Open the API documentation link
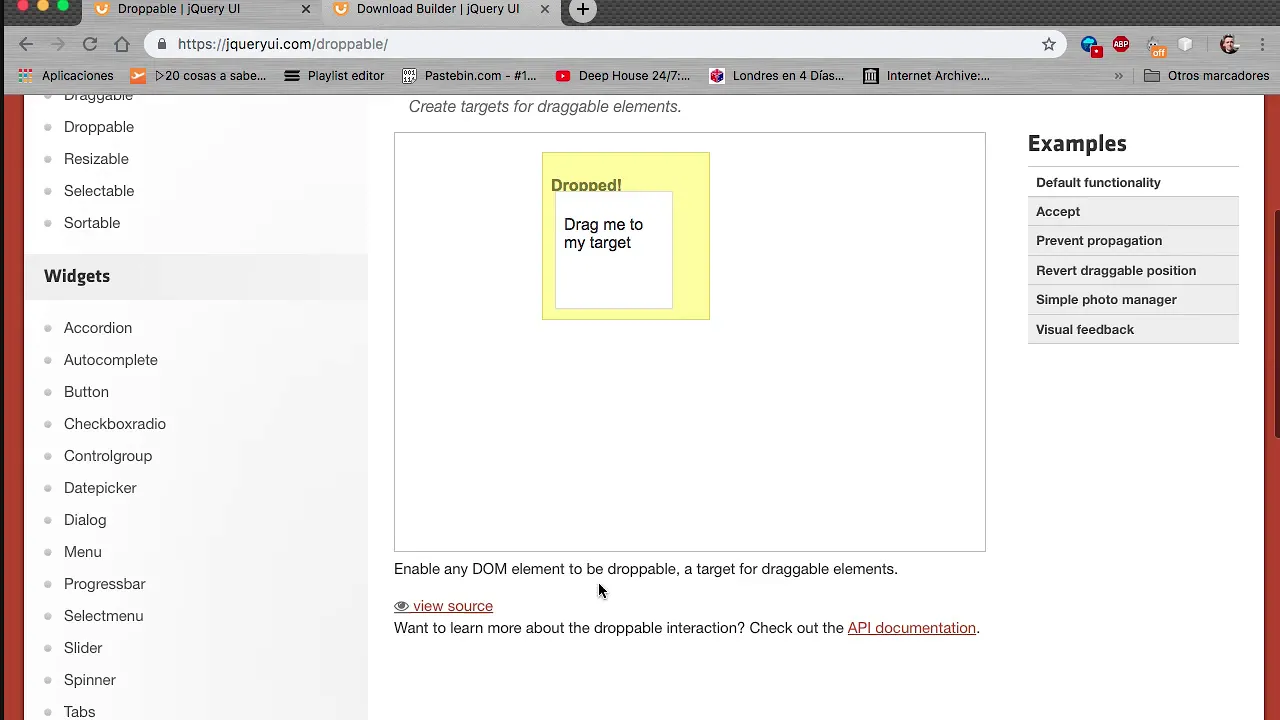 tap(912, 628)
